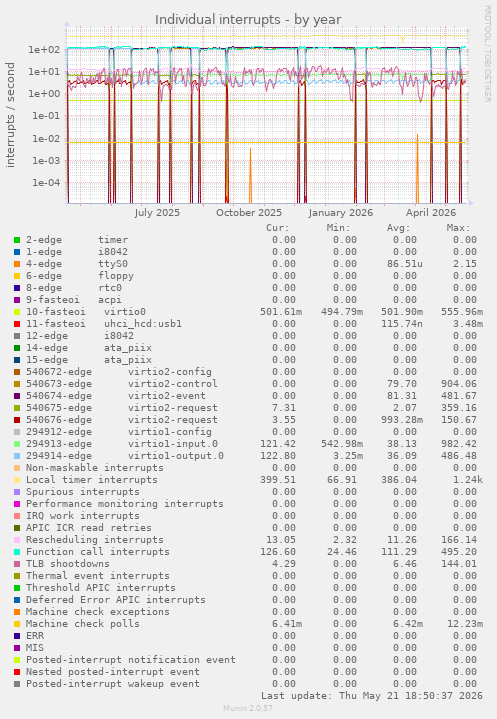The image size is (497, 719).
Task: Click the Rescheduling interrupts legend label
Action: (x=94, y=540)
